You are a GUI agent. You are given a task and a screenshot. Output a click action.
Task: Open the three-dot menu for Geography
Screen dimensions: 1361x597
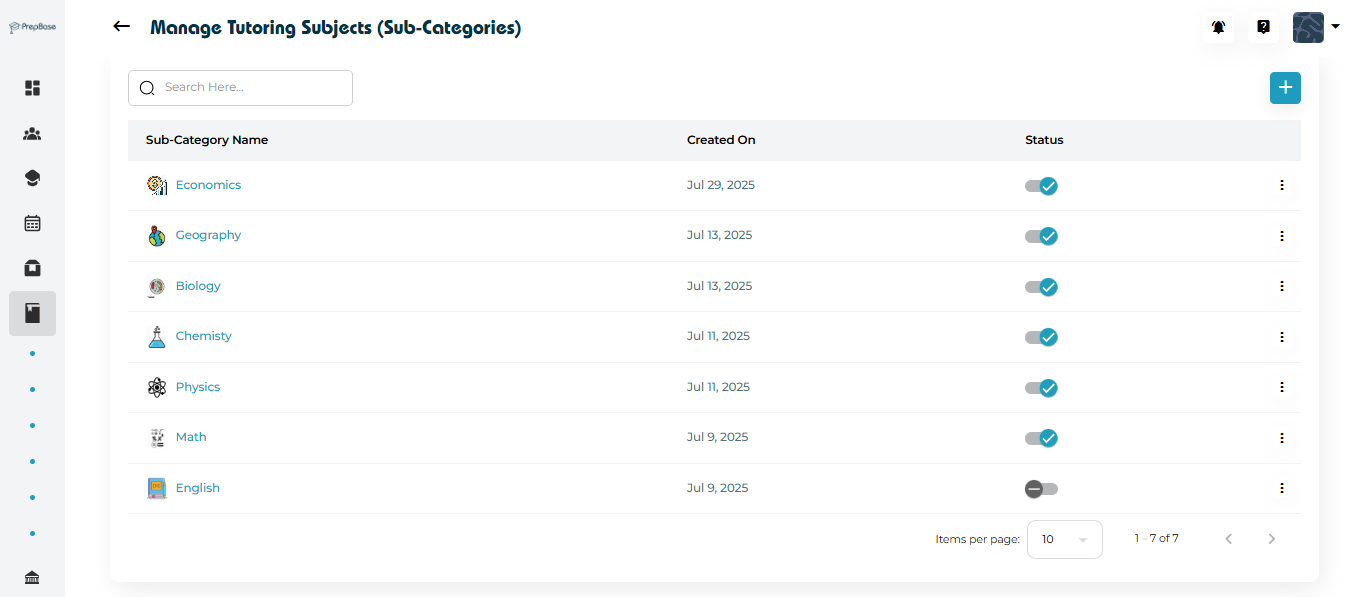pyautogui.click(x=1281, y=236)
